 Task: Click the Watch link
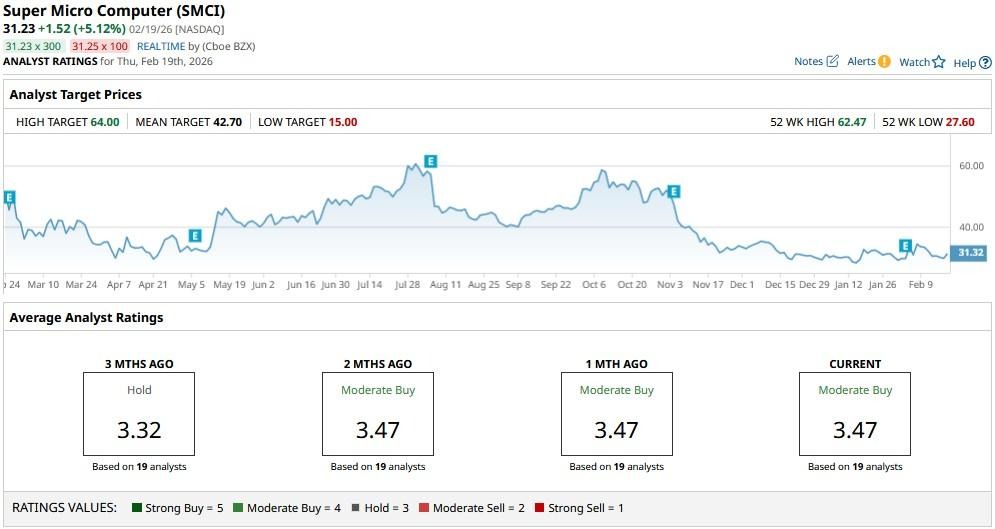pyautogui.click(x=914, y=62)
